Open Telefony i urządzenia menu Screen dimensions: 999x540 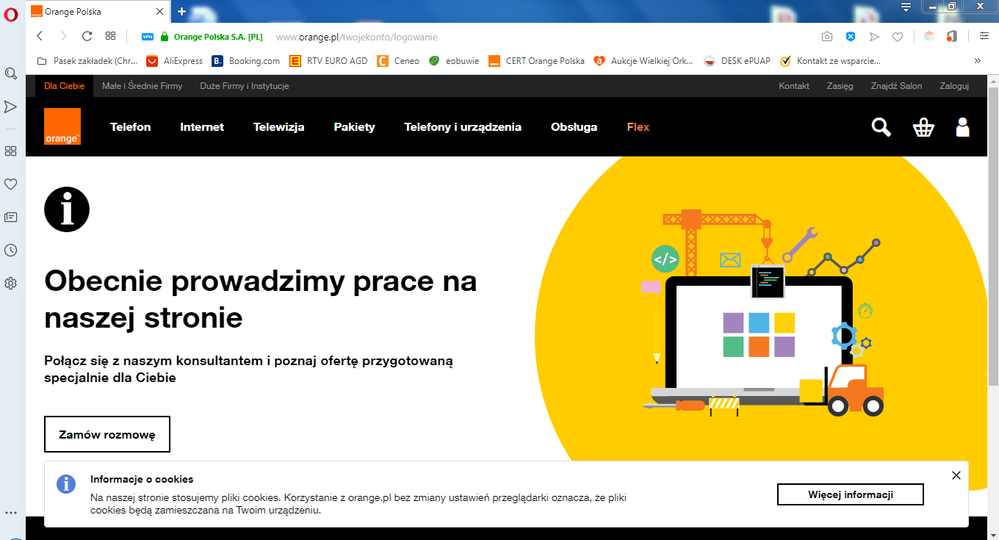click(463, 127)
